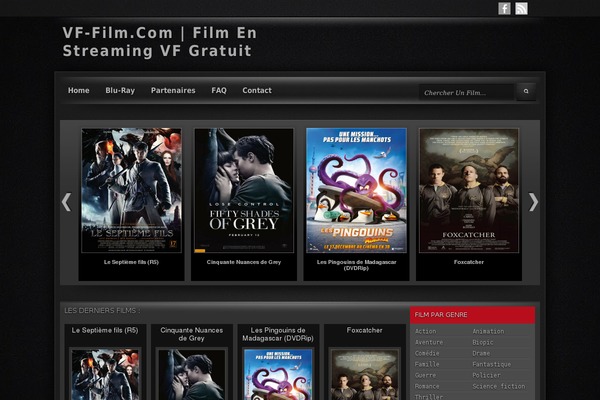Select the Animation genre

(488, 331)
